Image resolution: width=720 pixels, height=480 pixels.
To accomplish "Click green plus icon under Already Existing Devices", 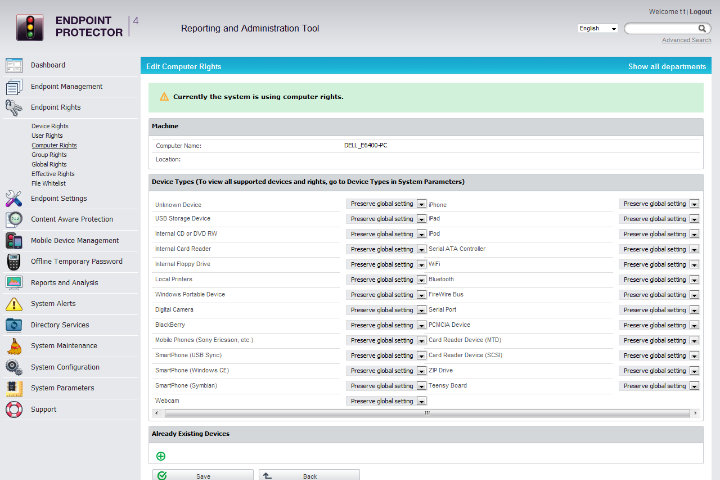I will point(161,456).
